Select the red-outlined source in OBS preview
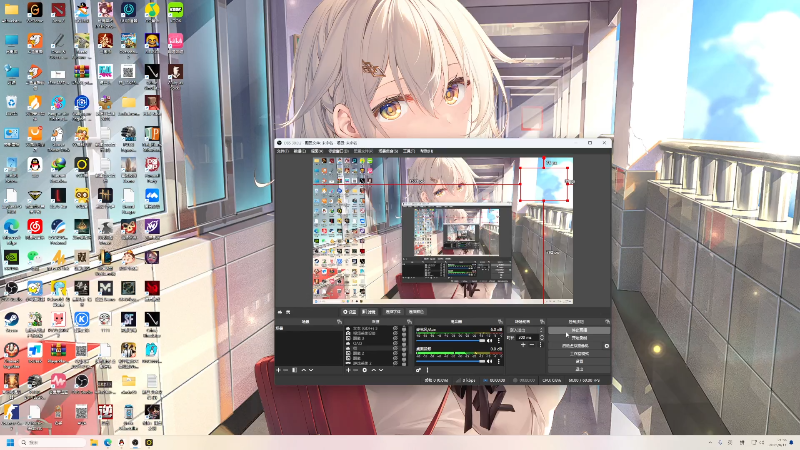This screenshot has width=800, height=450. coord(544,184)
